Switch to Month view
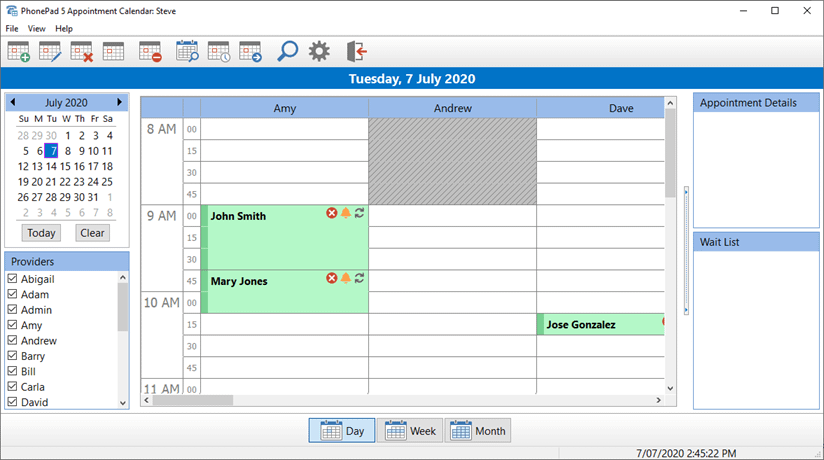The image size is (824, 460). [x=478, y=431]
